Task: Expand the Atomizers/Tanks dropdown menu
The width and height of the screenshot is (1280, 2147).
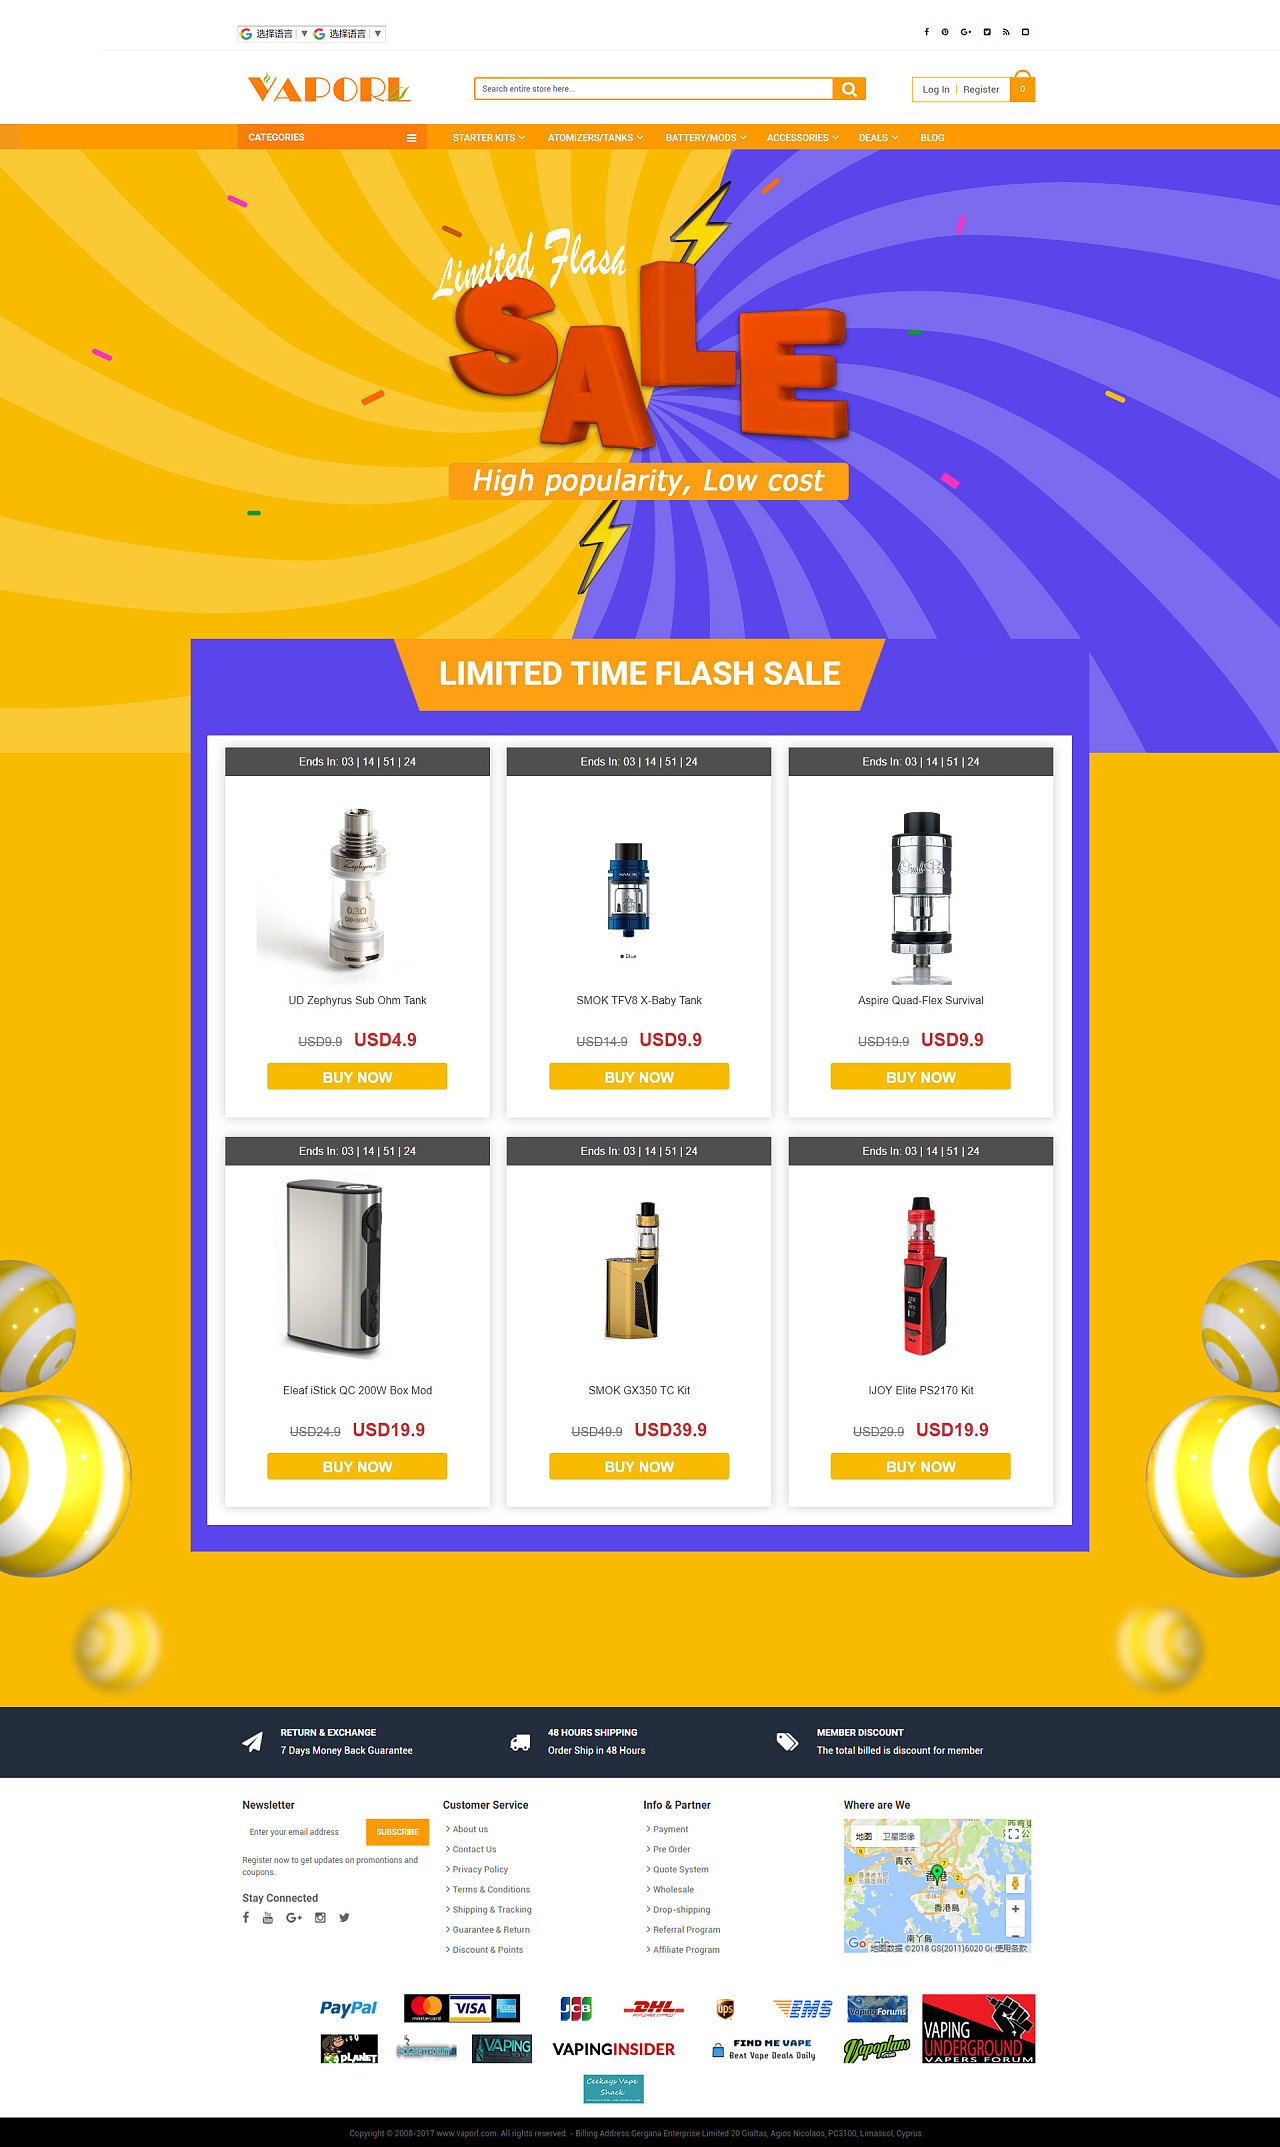Action: 595,138
